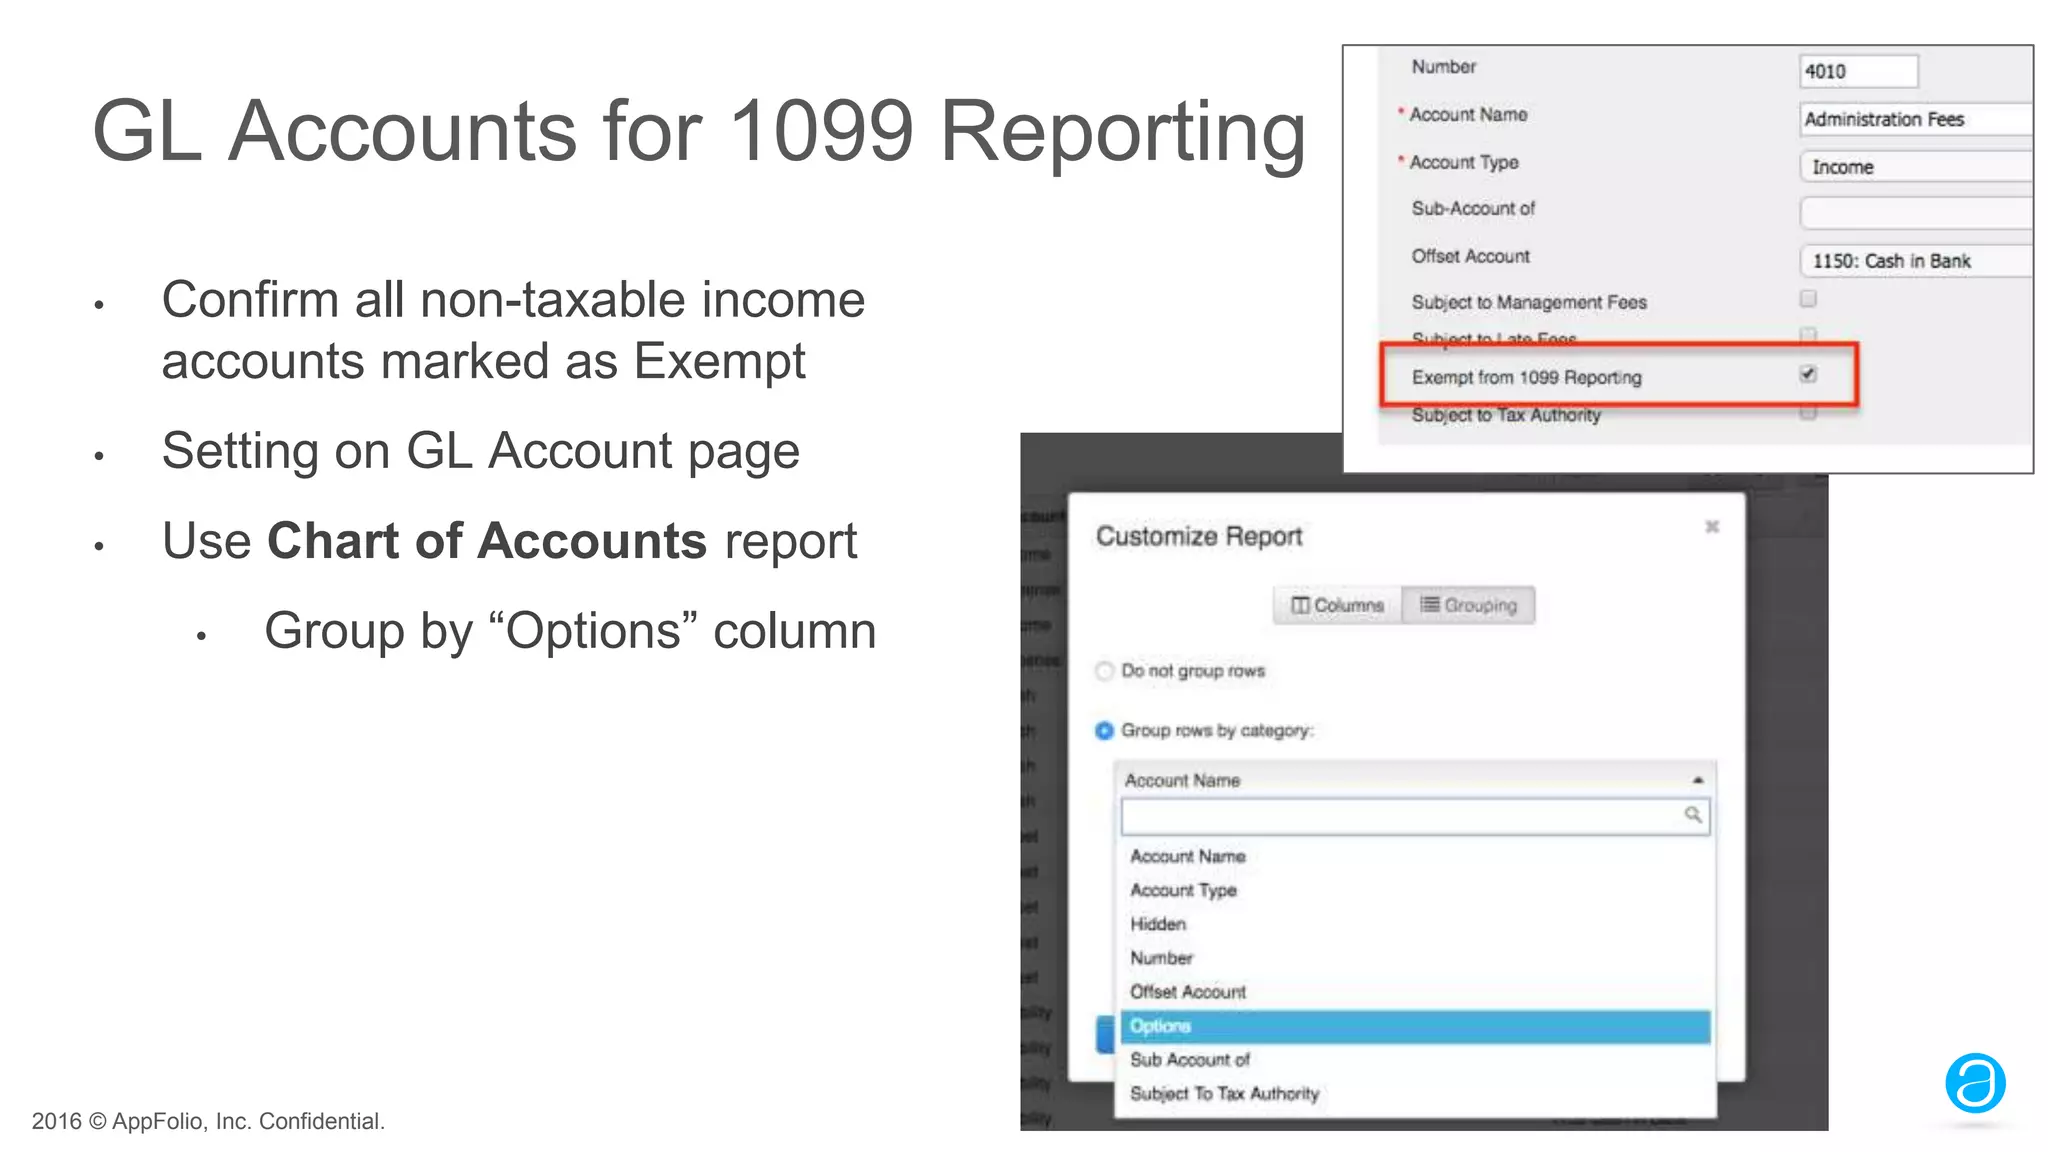Toggle Subject to Tax Authority checkbox
This screenshot has width=2048, height=1152.
[x=1808, y=412]
